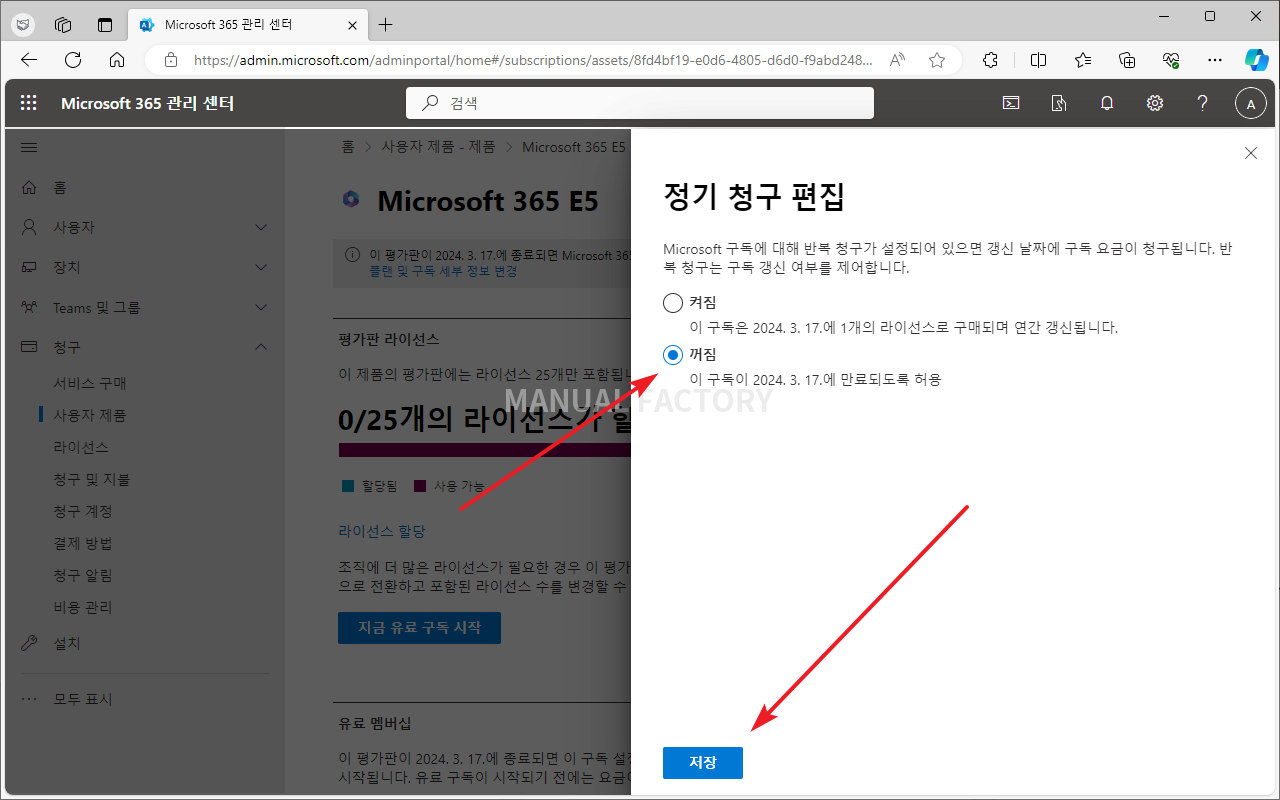Open the 라이선스 할당 link

click(382, 531)
